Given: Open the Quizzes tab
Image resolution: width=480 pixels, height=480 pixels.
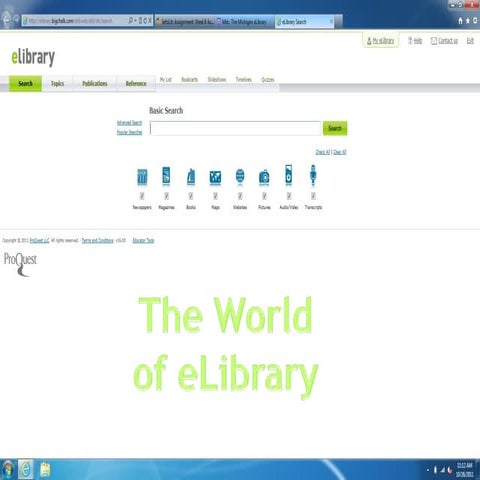Looking at the screenshot, I should tap(268, 80).
